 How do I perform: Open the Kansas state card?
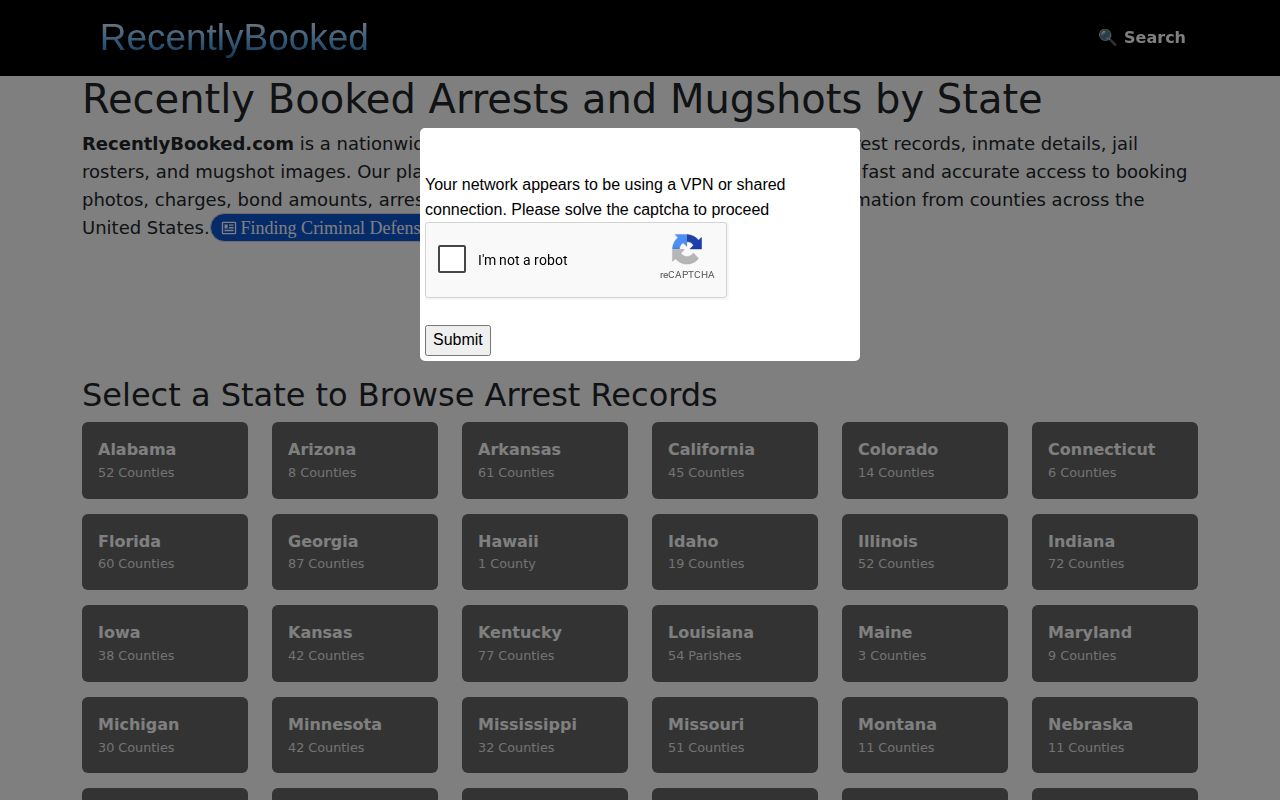tap(355, 643)
